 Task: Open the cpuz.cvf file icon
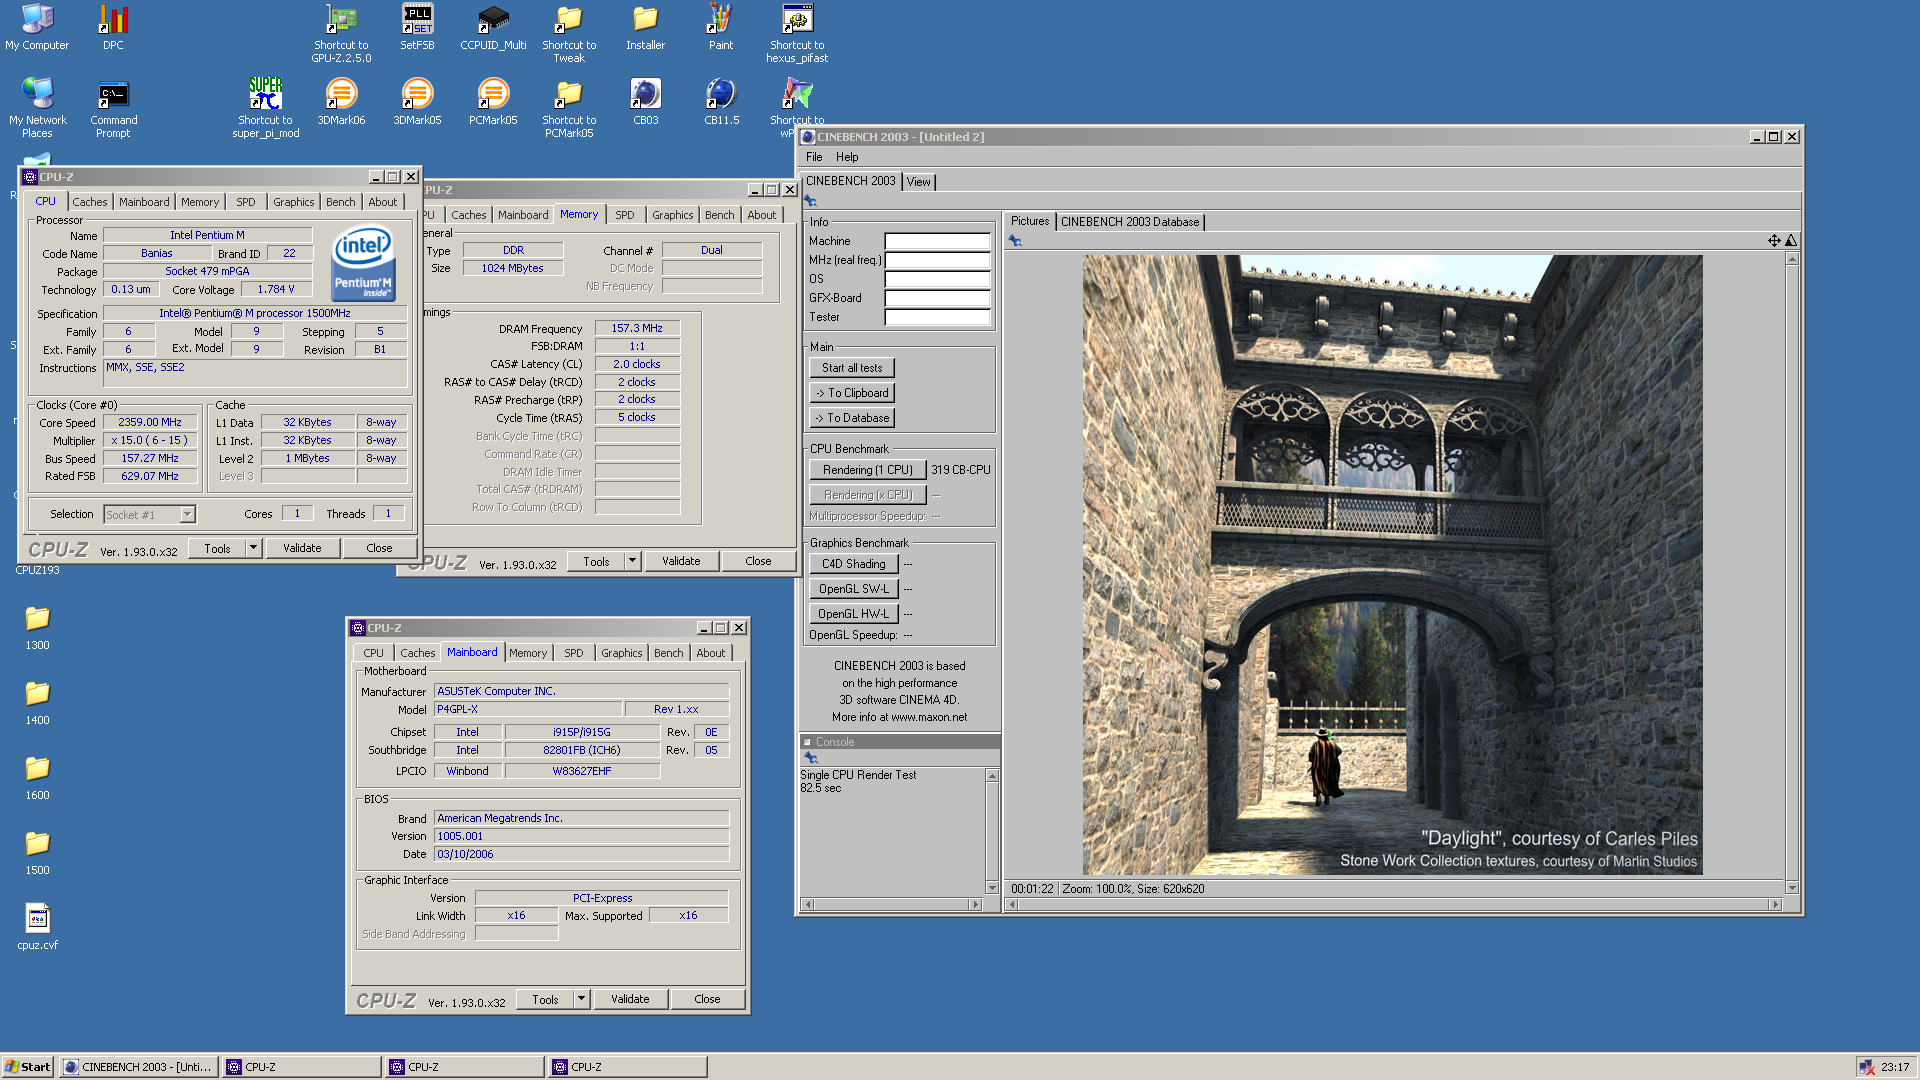[x=37, y=927]
